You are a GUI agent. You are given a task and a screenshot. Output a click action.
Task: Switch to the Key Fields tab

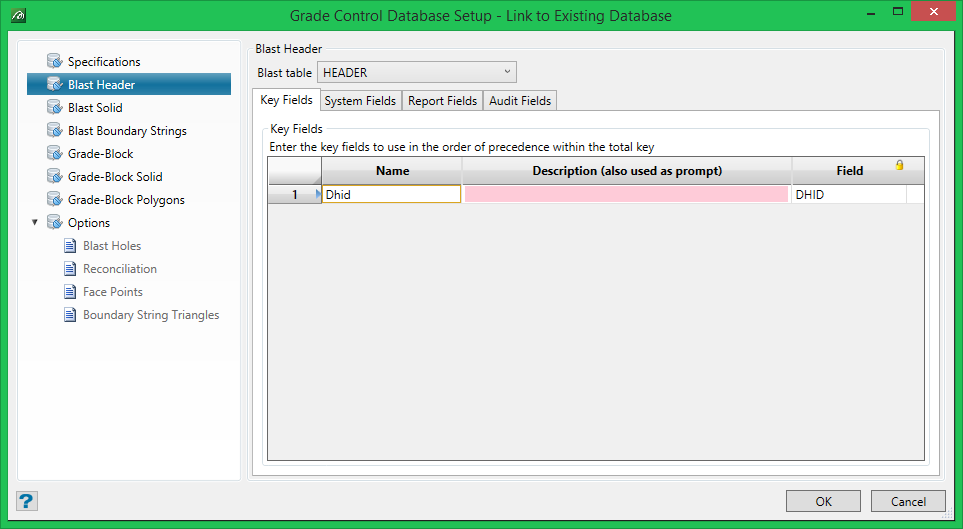[x=286, y=100]
